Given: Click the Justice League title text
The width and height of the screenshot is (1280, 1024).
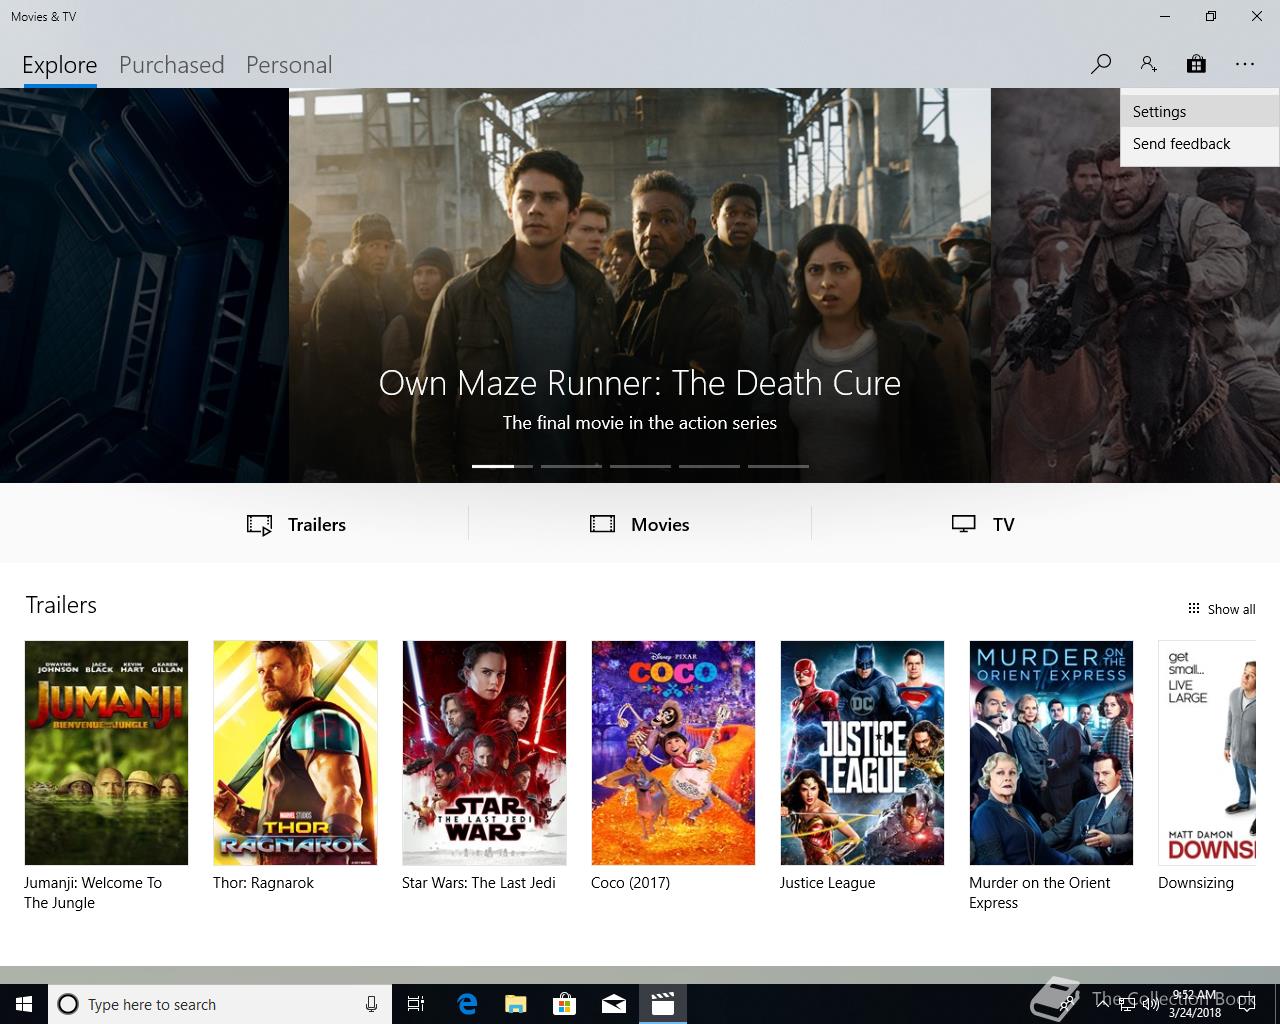Looking at the screenshot, I should 827,883.
